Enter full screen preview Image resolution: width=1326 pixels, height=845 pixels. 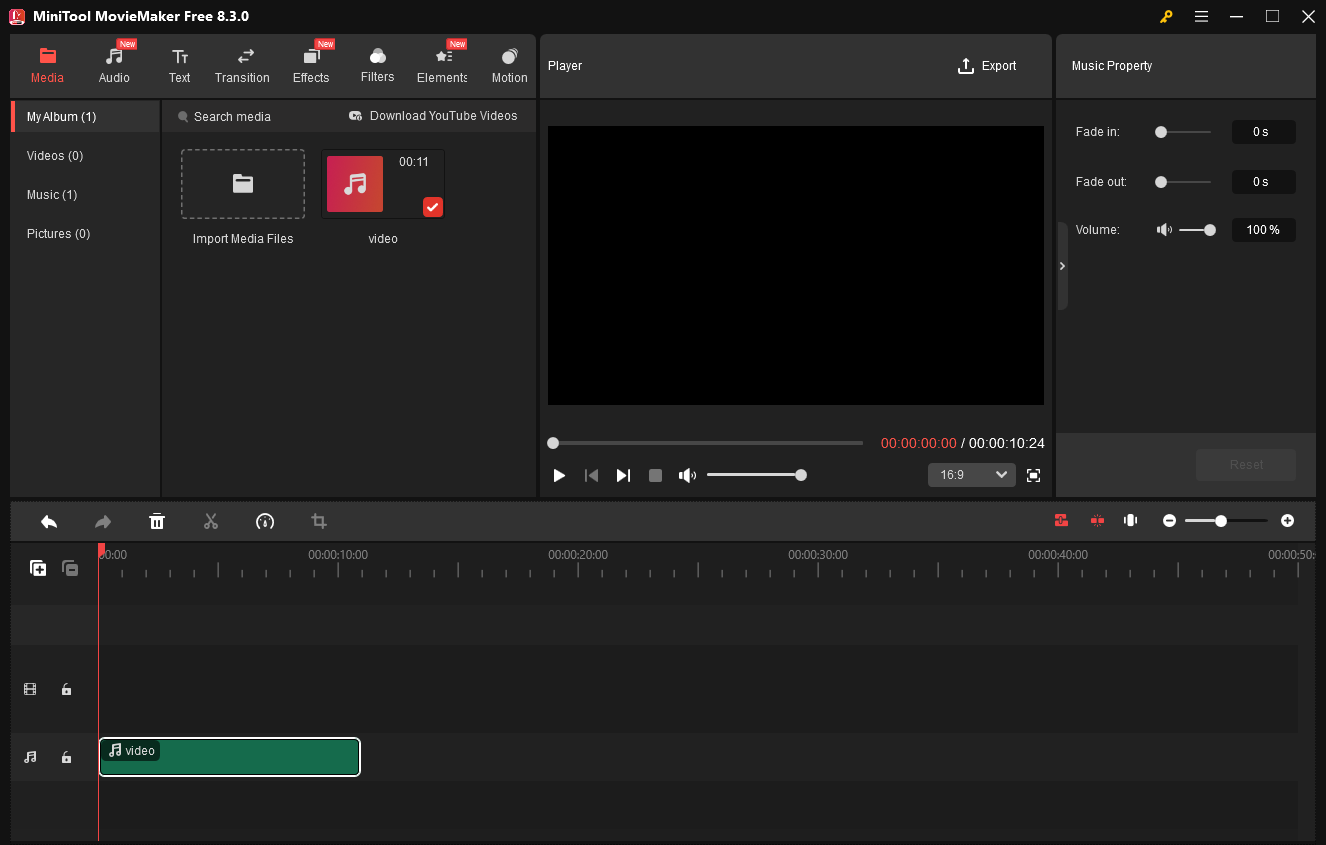tap(1034, 475)
